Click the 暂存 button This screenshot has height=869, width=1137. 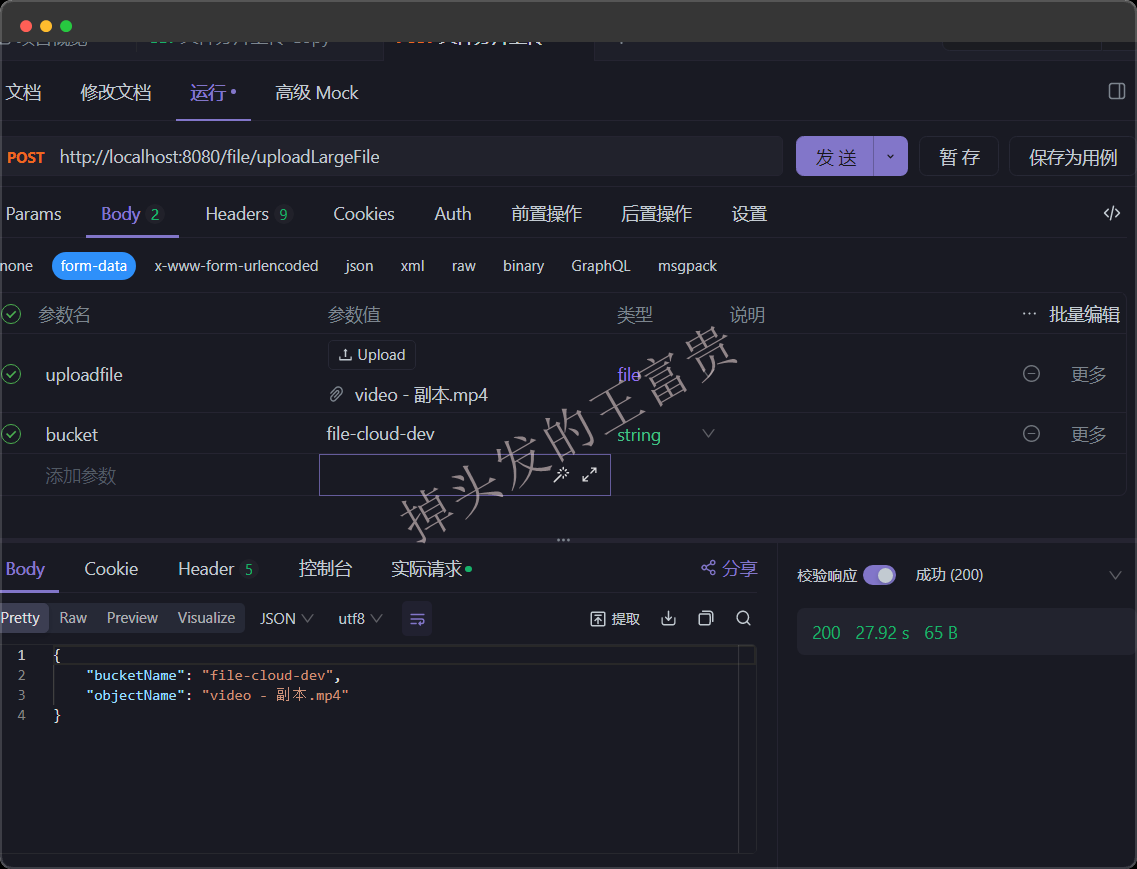point(959,156)
